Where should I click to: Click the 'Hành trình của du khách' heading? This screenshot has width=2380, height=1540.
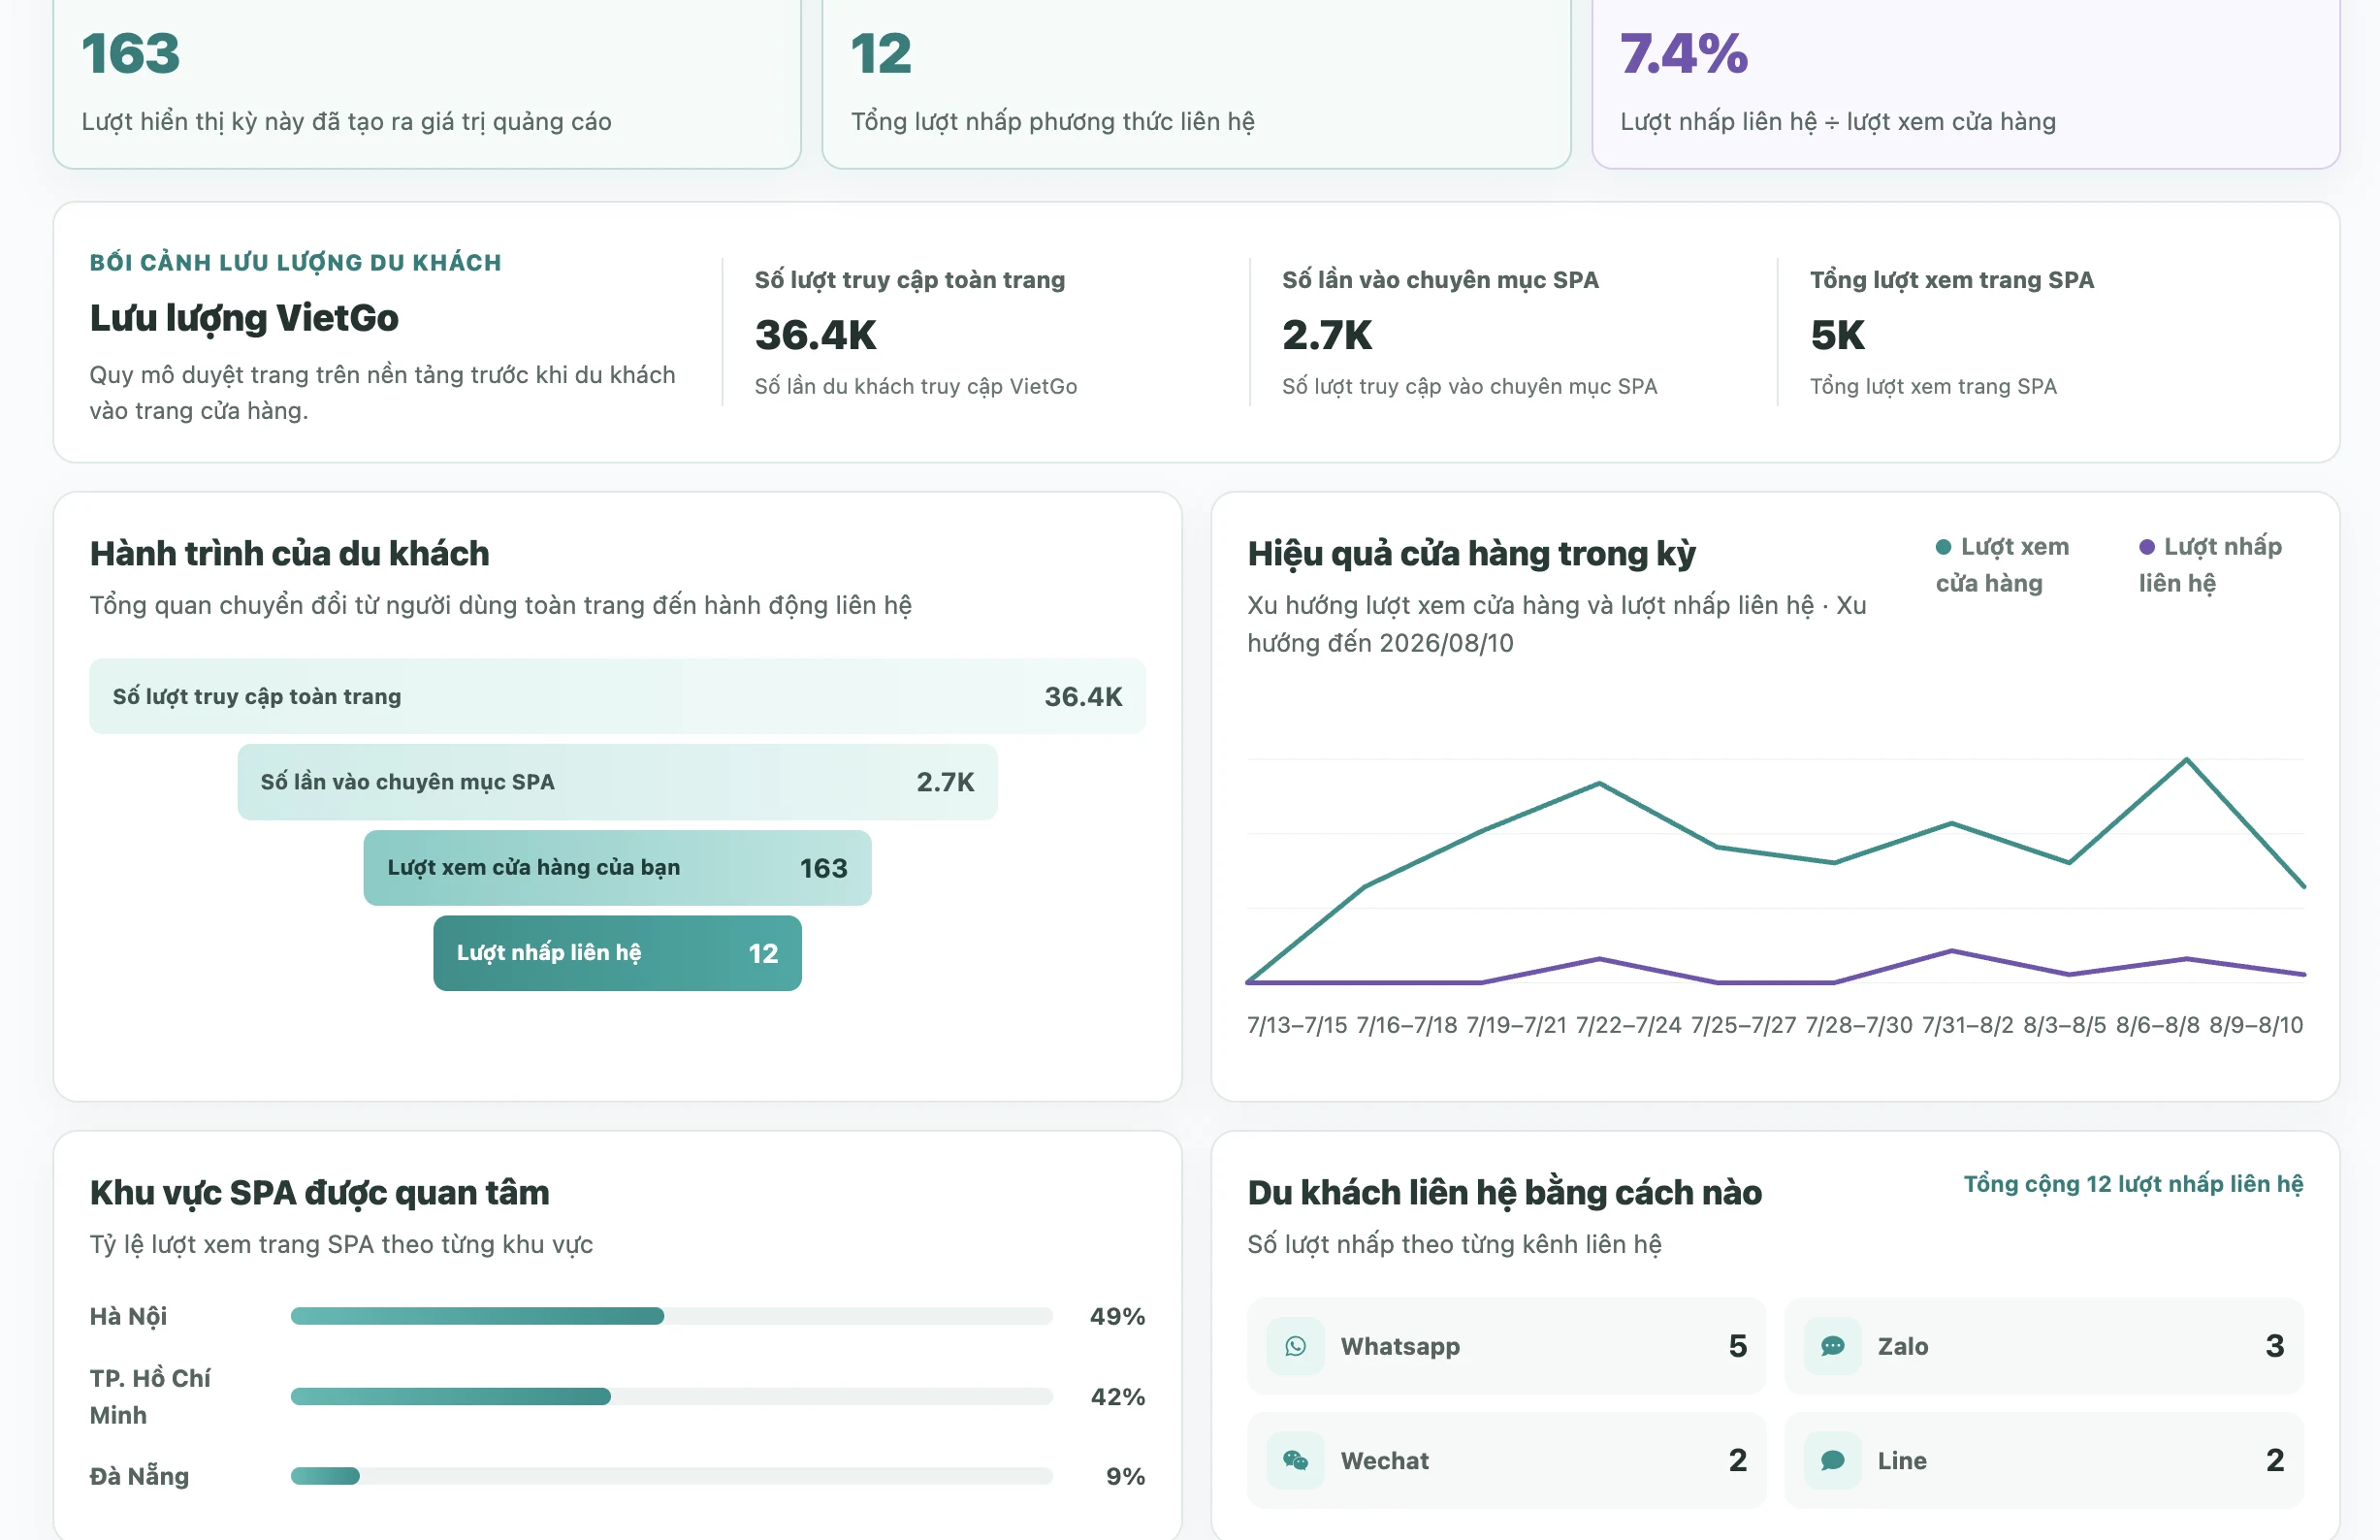[x=290, y=554]
